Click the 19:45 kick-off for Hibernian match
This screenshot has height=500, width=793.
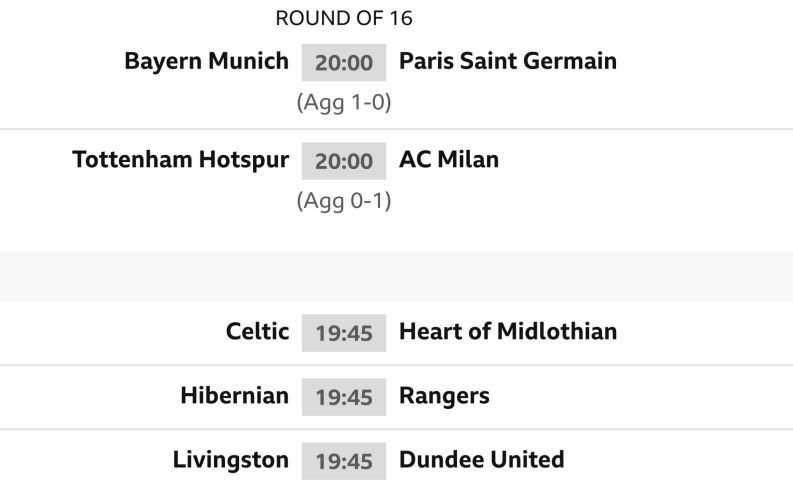[344, 397]
